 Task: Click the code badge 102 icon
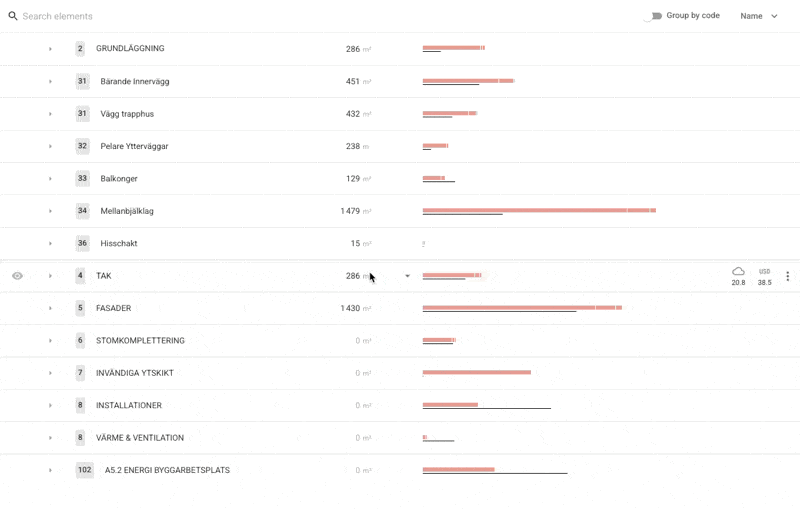click(84, 470)
